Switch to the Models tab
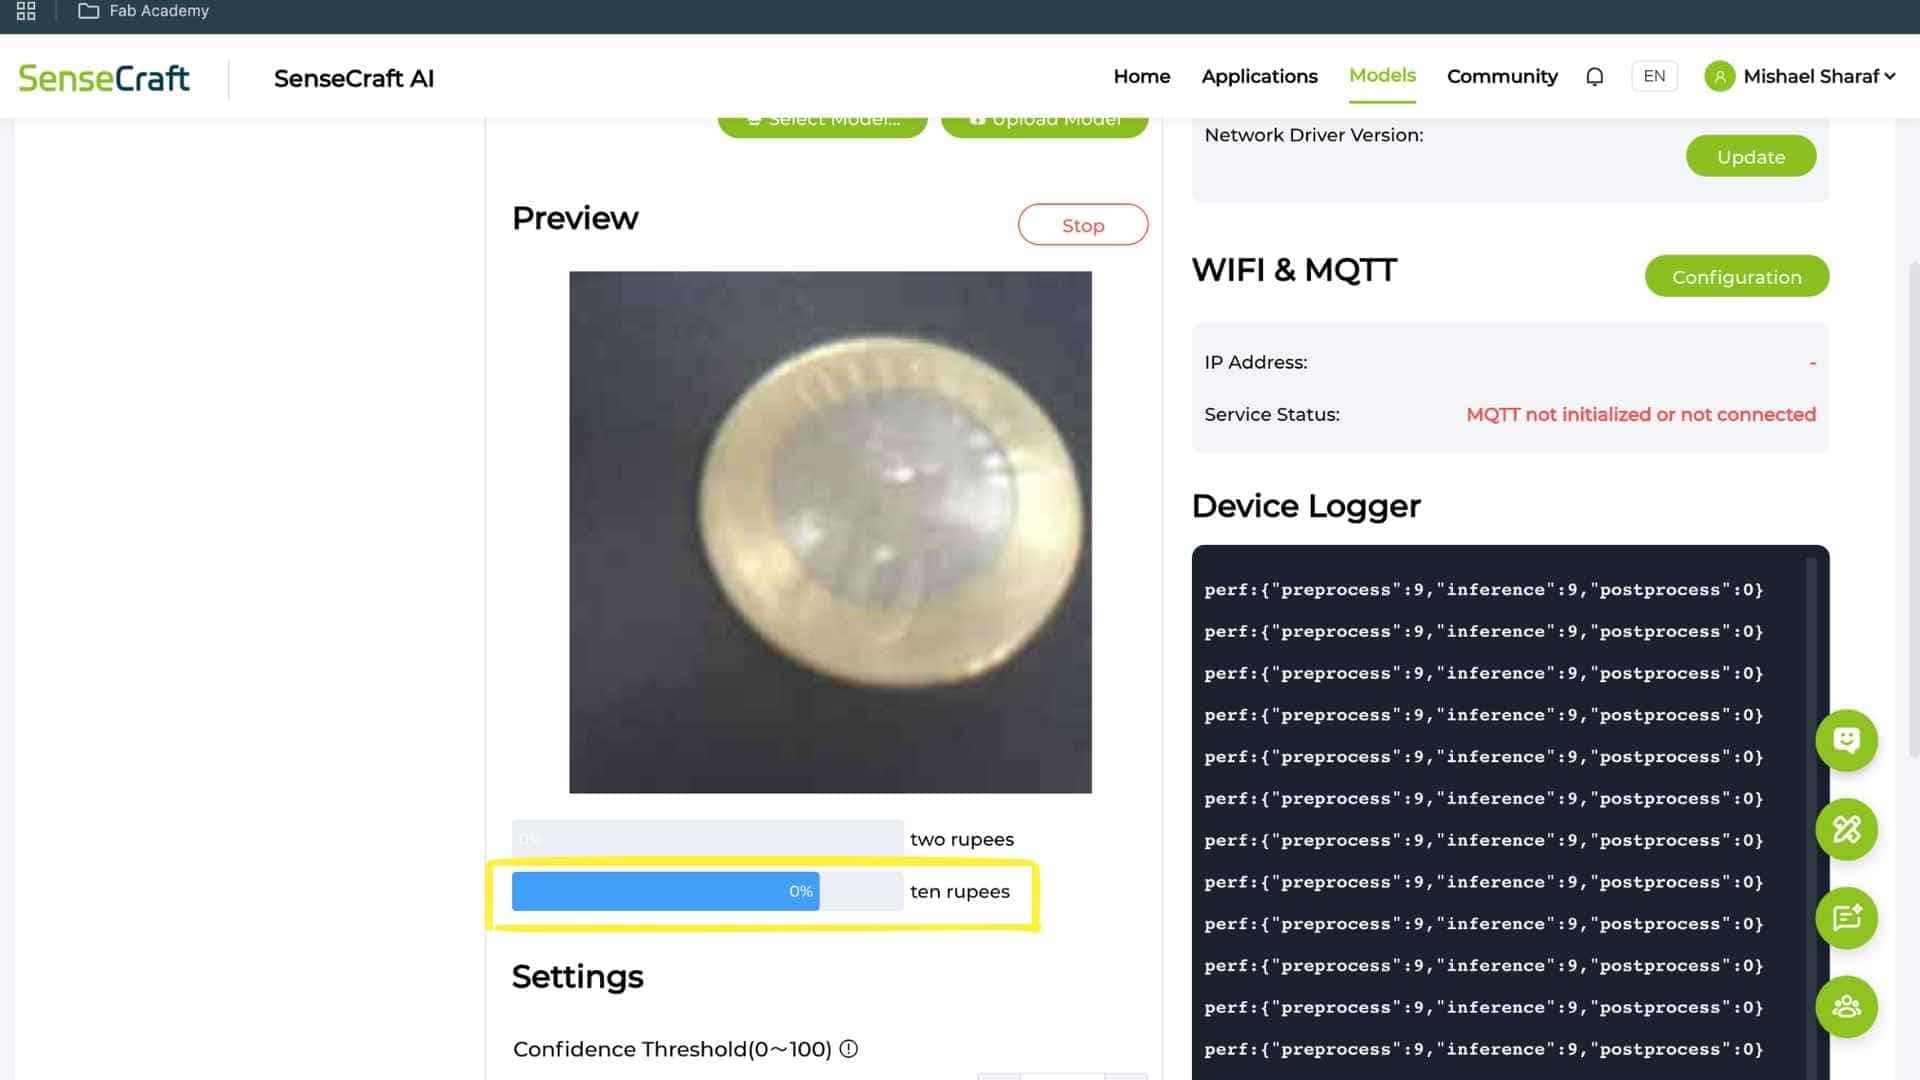This screenshot has height=1080, width=1920. click(1381, 76)
